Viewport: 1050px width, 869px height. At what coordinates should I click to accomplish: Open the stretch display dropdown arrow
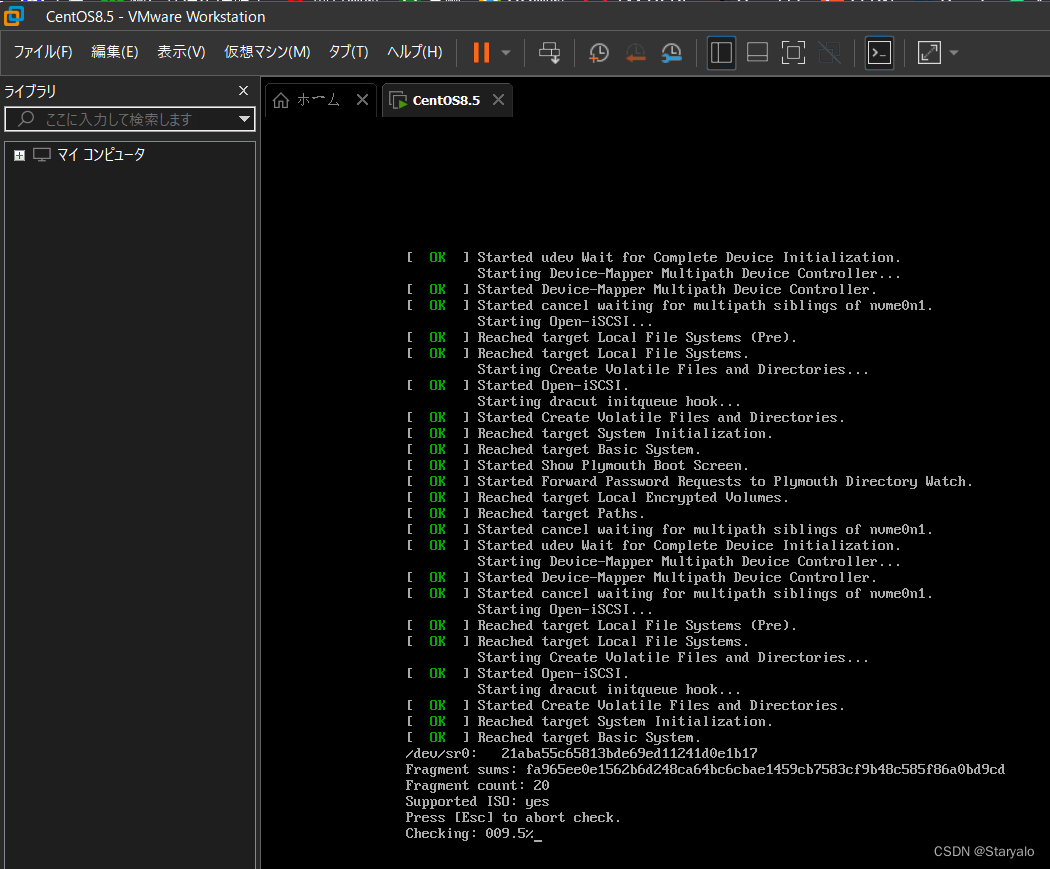pyautogui.click(x=954, y=52)
